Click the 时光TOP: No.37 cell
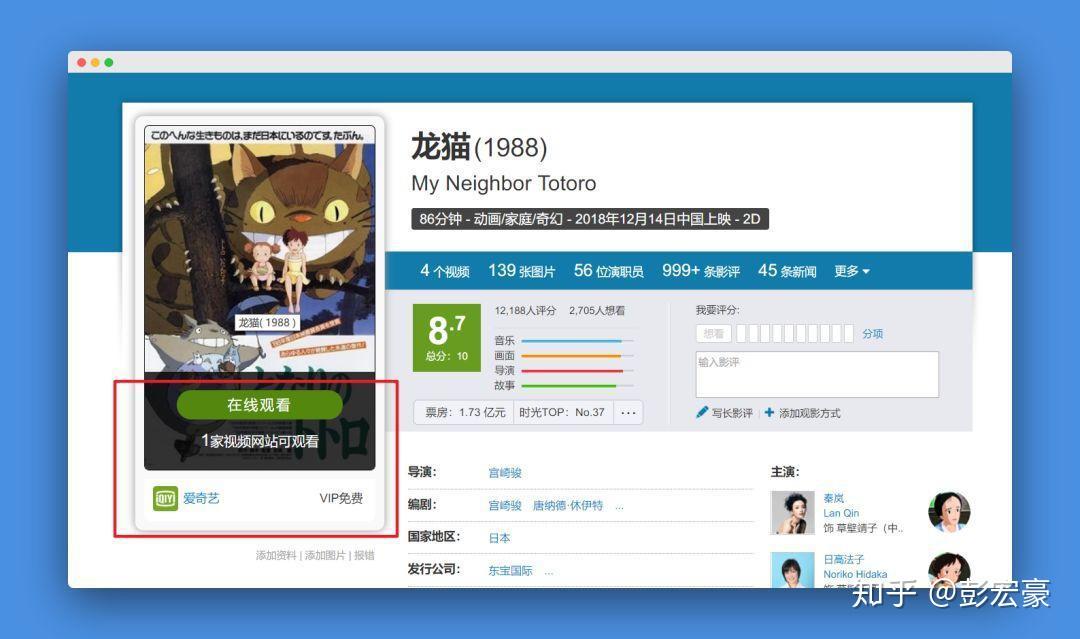The height and width of the screenshot is (639, 1080). 563,412
